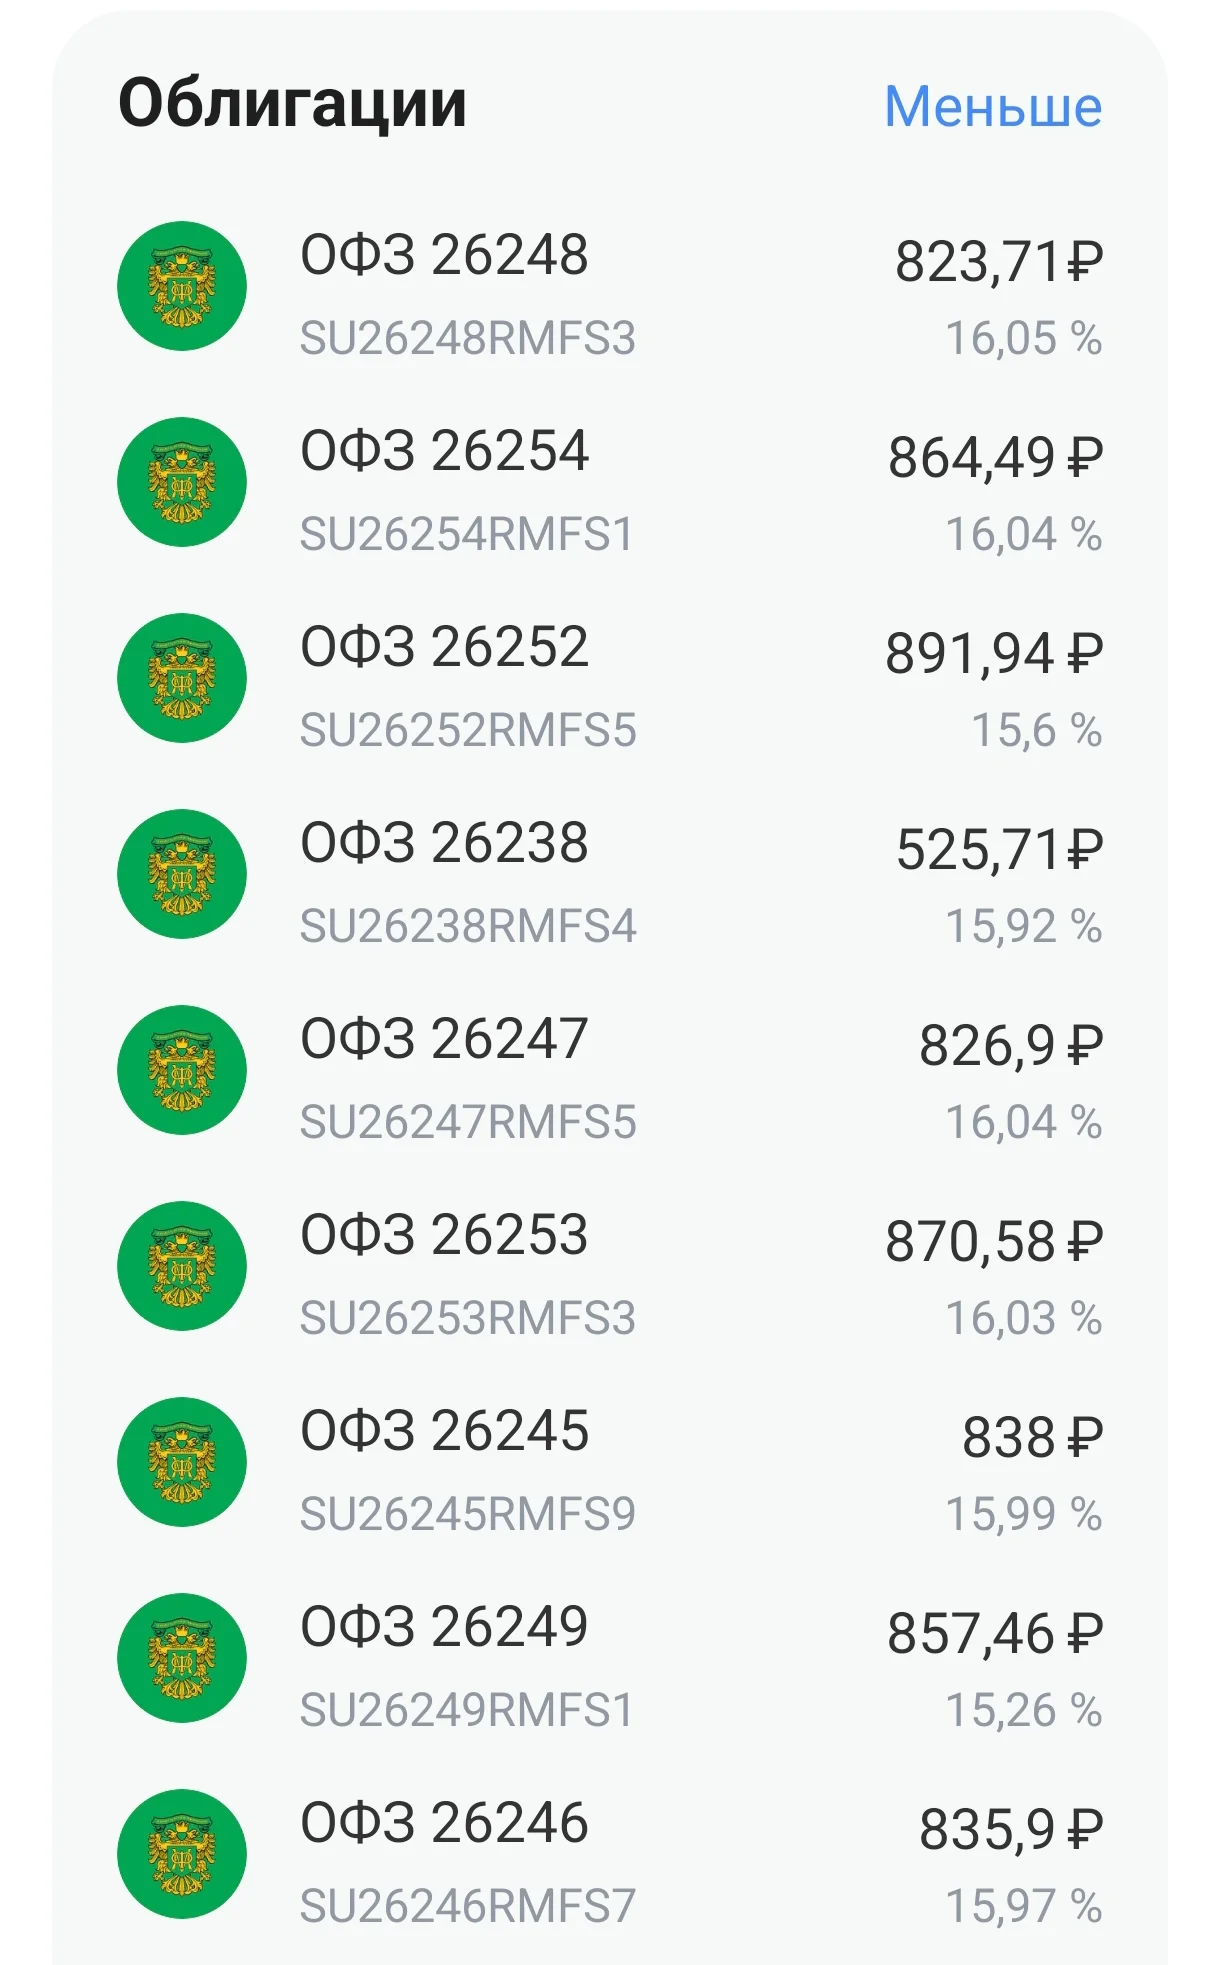The width and height of the screenshot is (1220, 1965).
Task: Tap the ОФЗ 26253 emblem icon
Action: [x=182, y=1266]
